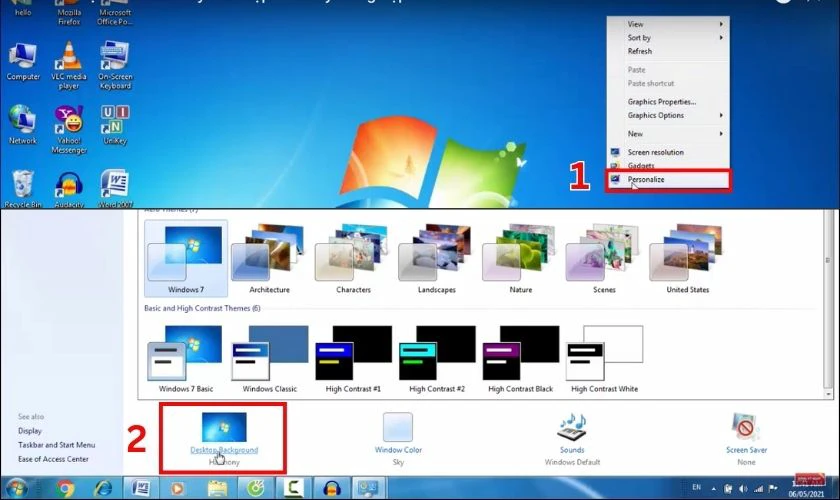Open the View context menu entry
This screenshot has width=840, height=500.
(x=668, y=24)
